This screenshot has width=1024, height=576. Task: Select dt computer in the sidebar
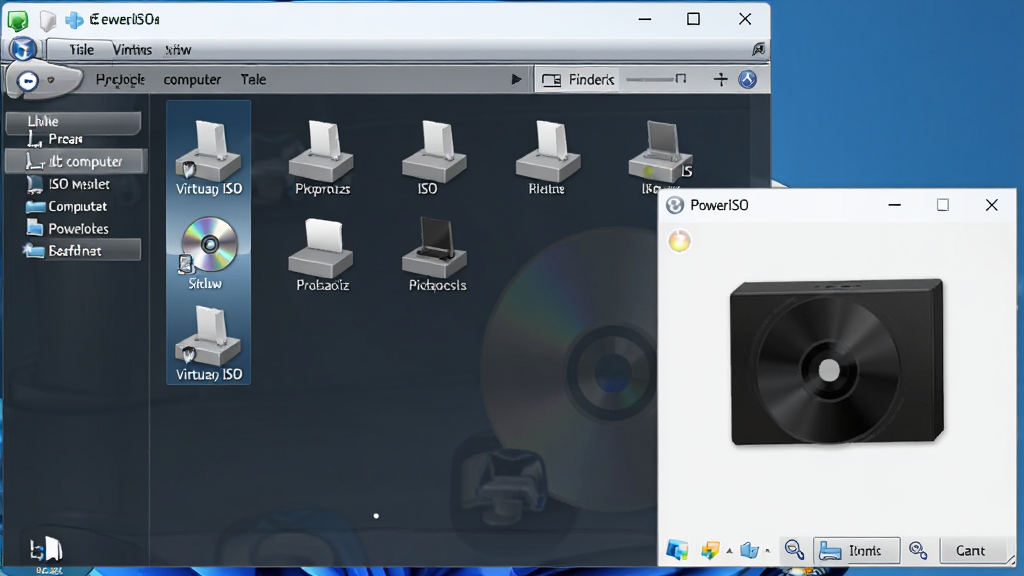tap(76, 161)
